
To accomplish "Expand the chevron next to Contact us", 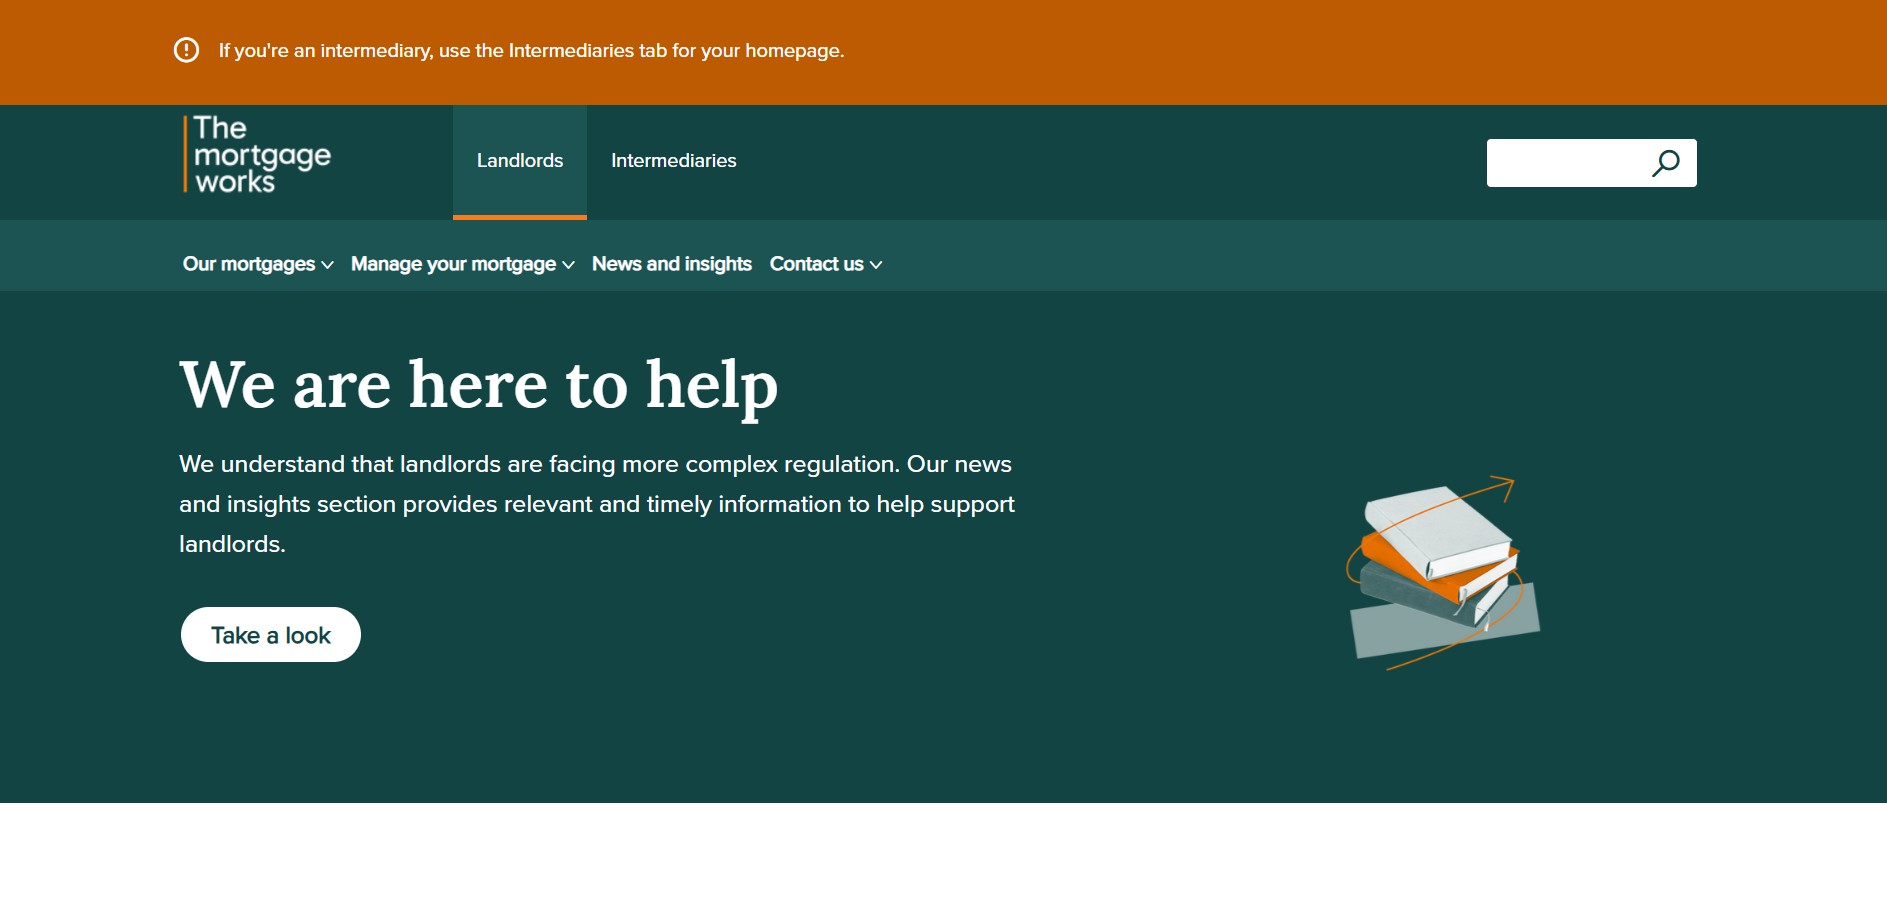I will pos(876,265).
